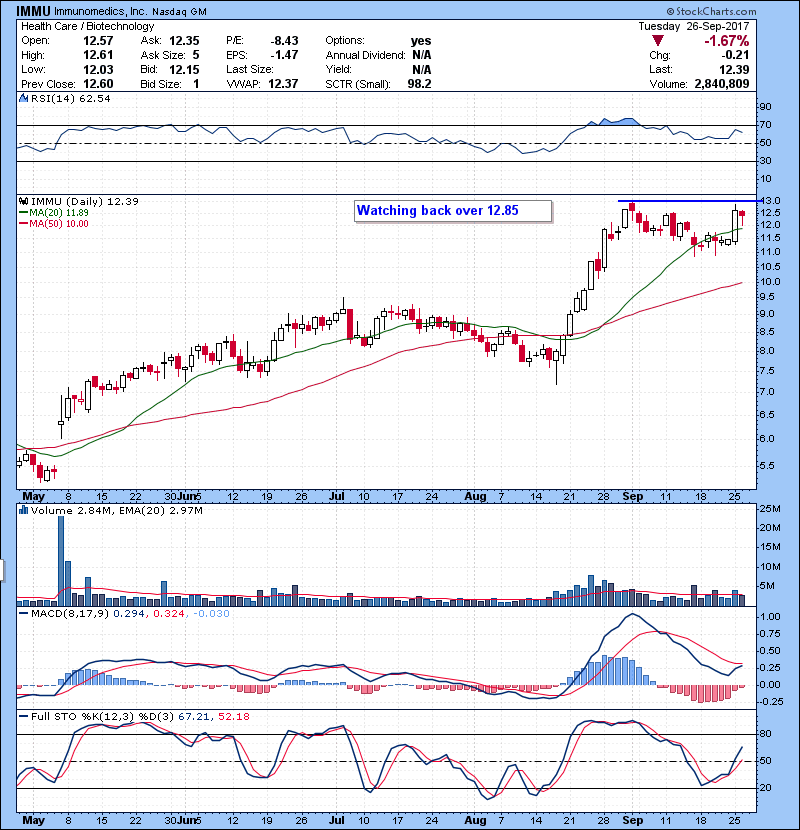Click the Volume figure 2,840,809

[x=722, y=84]
